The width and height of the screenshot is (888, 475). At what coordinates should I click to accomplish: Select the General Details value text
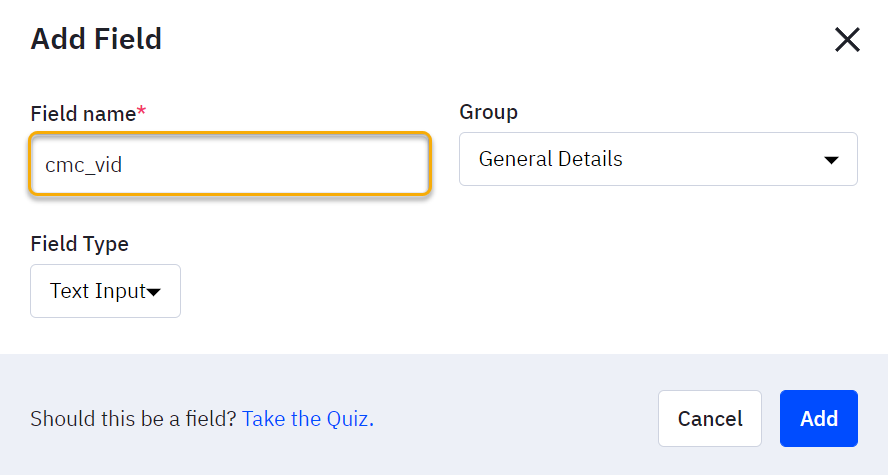click(x=550, y=159)
